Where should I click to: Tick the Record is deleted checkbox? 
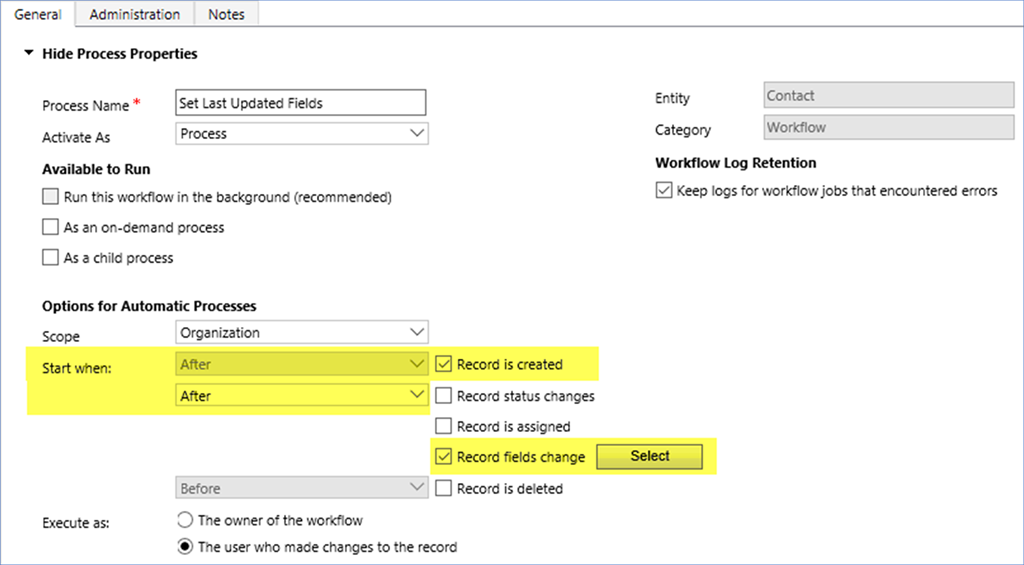[x=444, y=489]
